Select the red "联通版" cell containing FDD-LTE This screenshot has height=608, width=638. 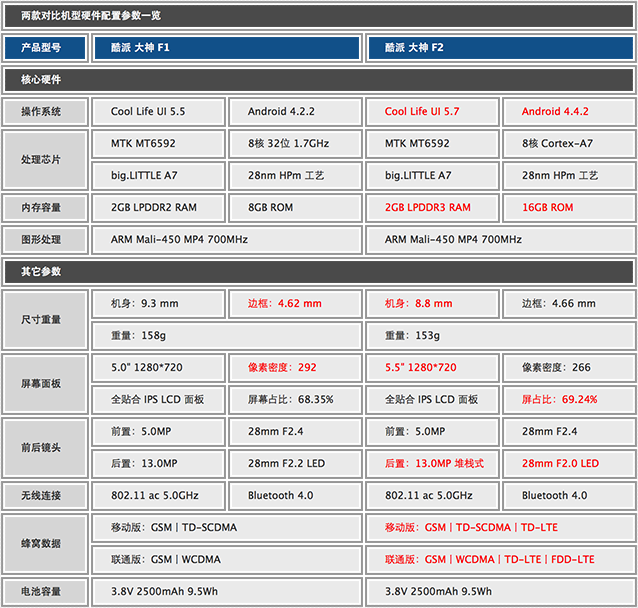pos(500,560)
